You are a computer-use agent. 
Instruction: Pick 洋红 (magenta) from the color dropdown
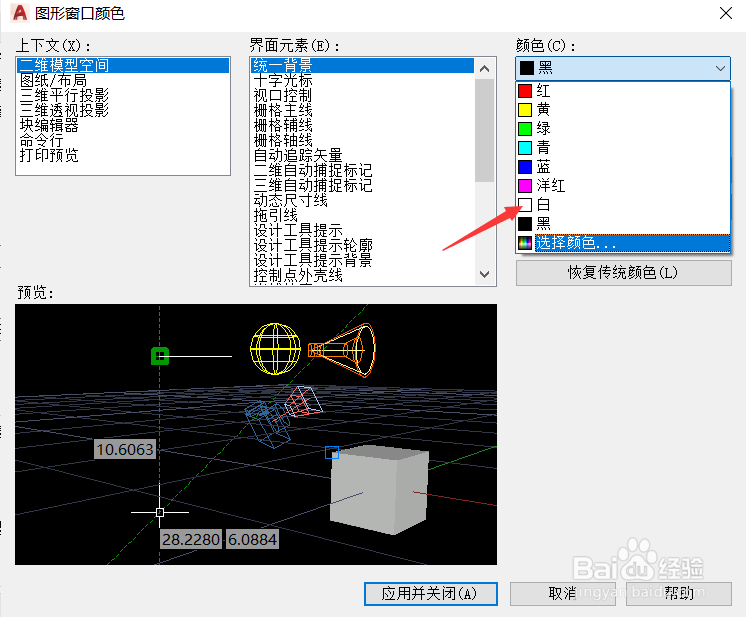click(x=623, y=186)
